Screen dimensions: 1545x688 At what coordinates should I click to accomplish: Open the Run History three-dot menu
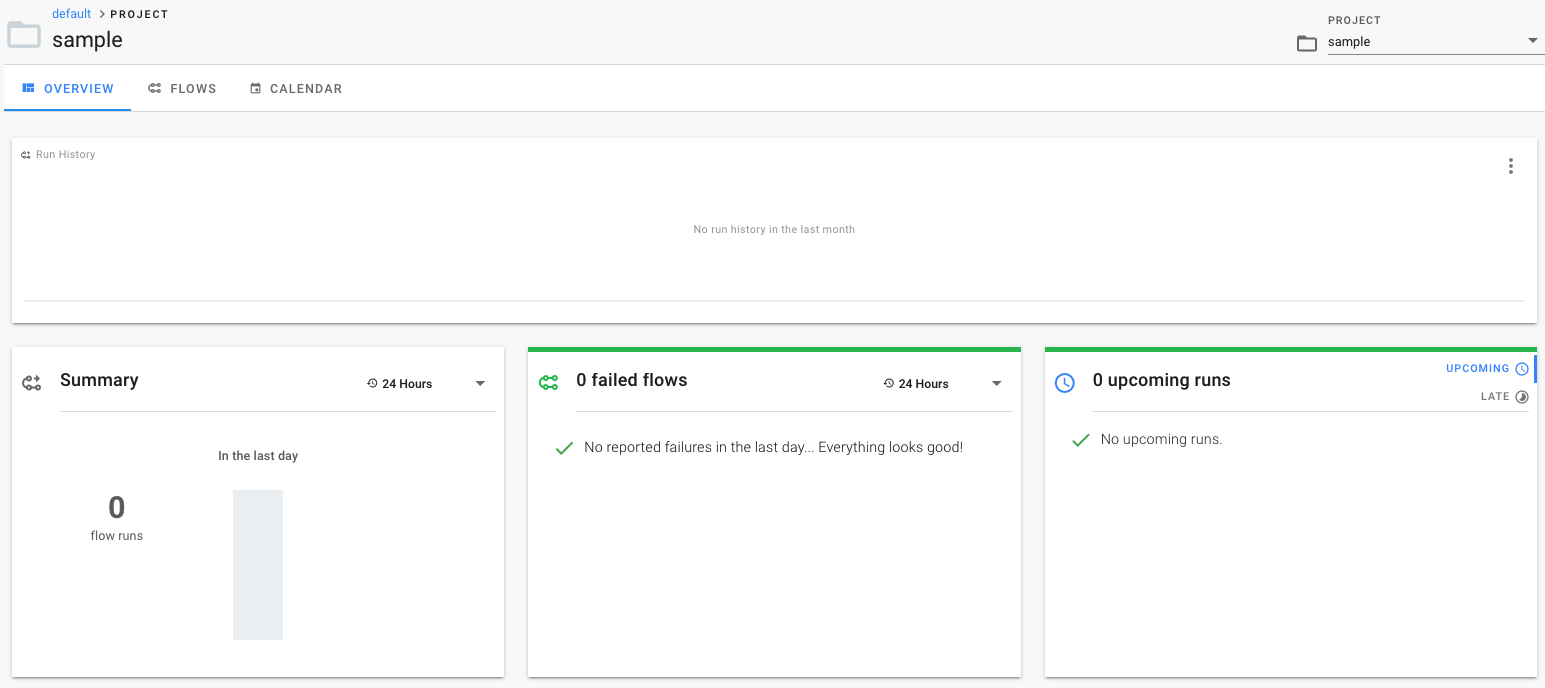tap(1510, 166)
